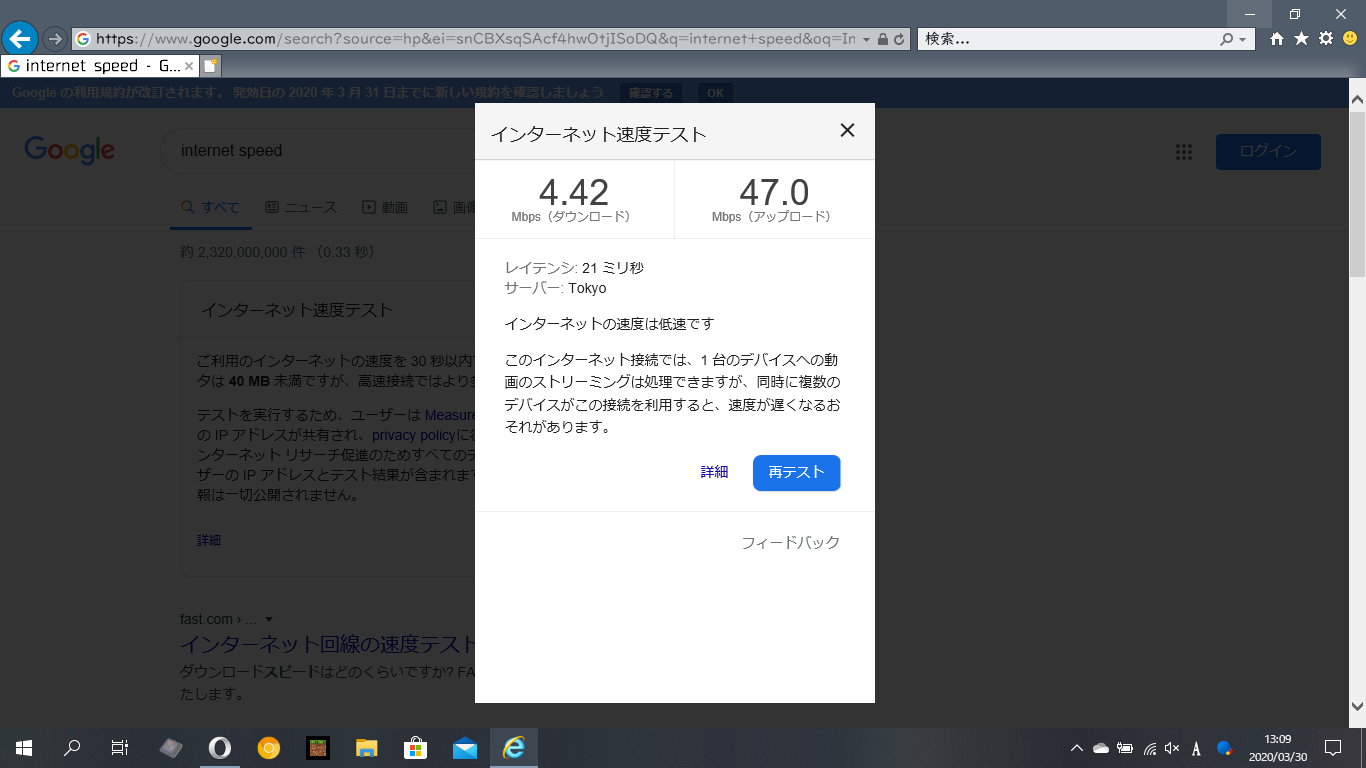Click the OneDrive cloud tray icon
Image resolution: width=1366 pixels, height=768 pixels.
pyautogui.click(x=1101, y=747)
